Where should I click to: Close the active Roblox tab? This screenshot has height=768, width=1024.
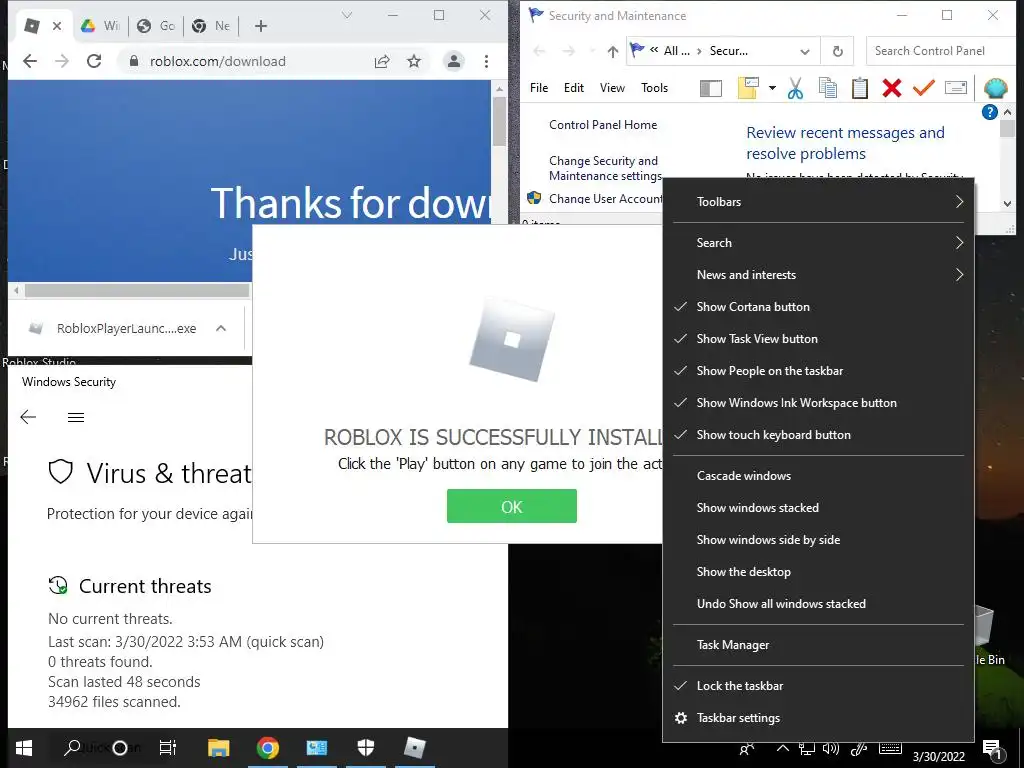point(57,26)
